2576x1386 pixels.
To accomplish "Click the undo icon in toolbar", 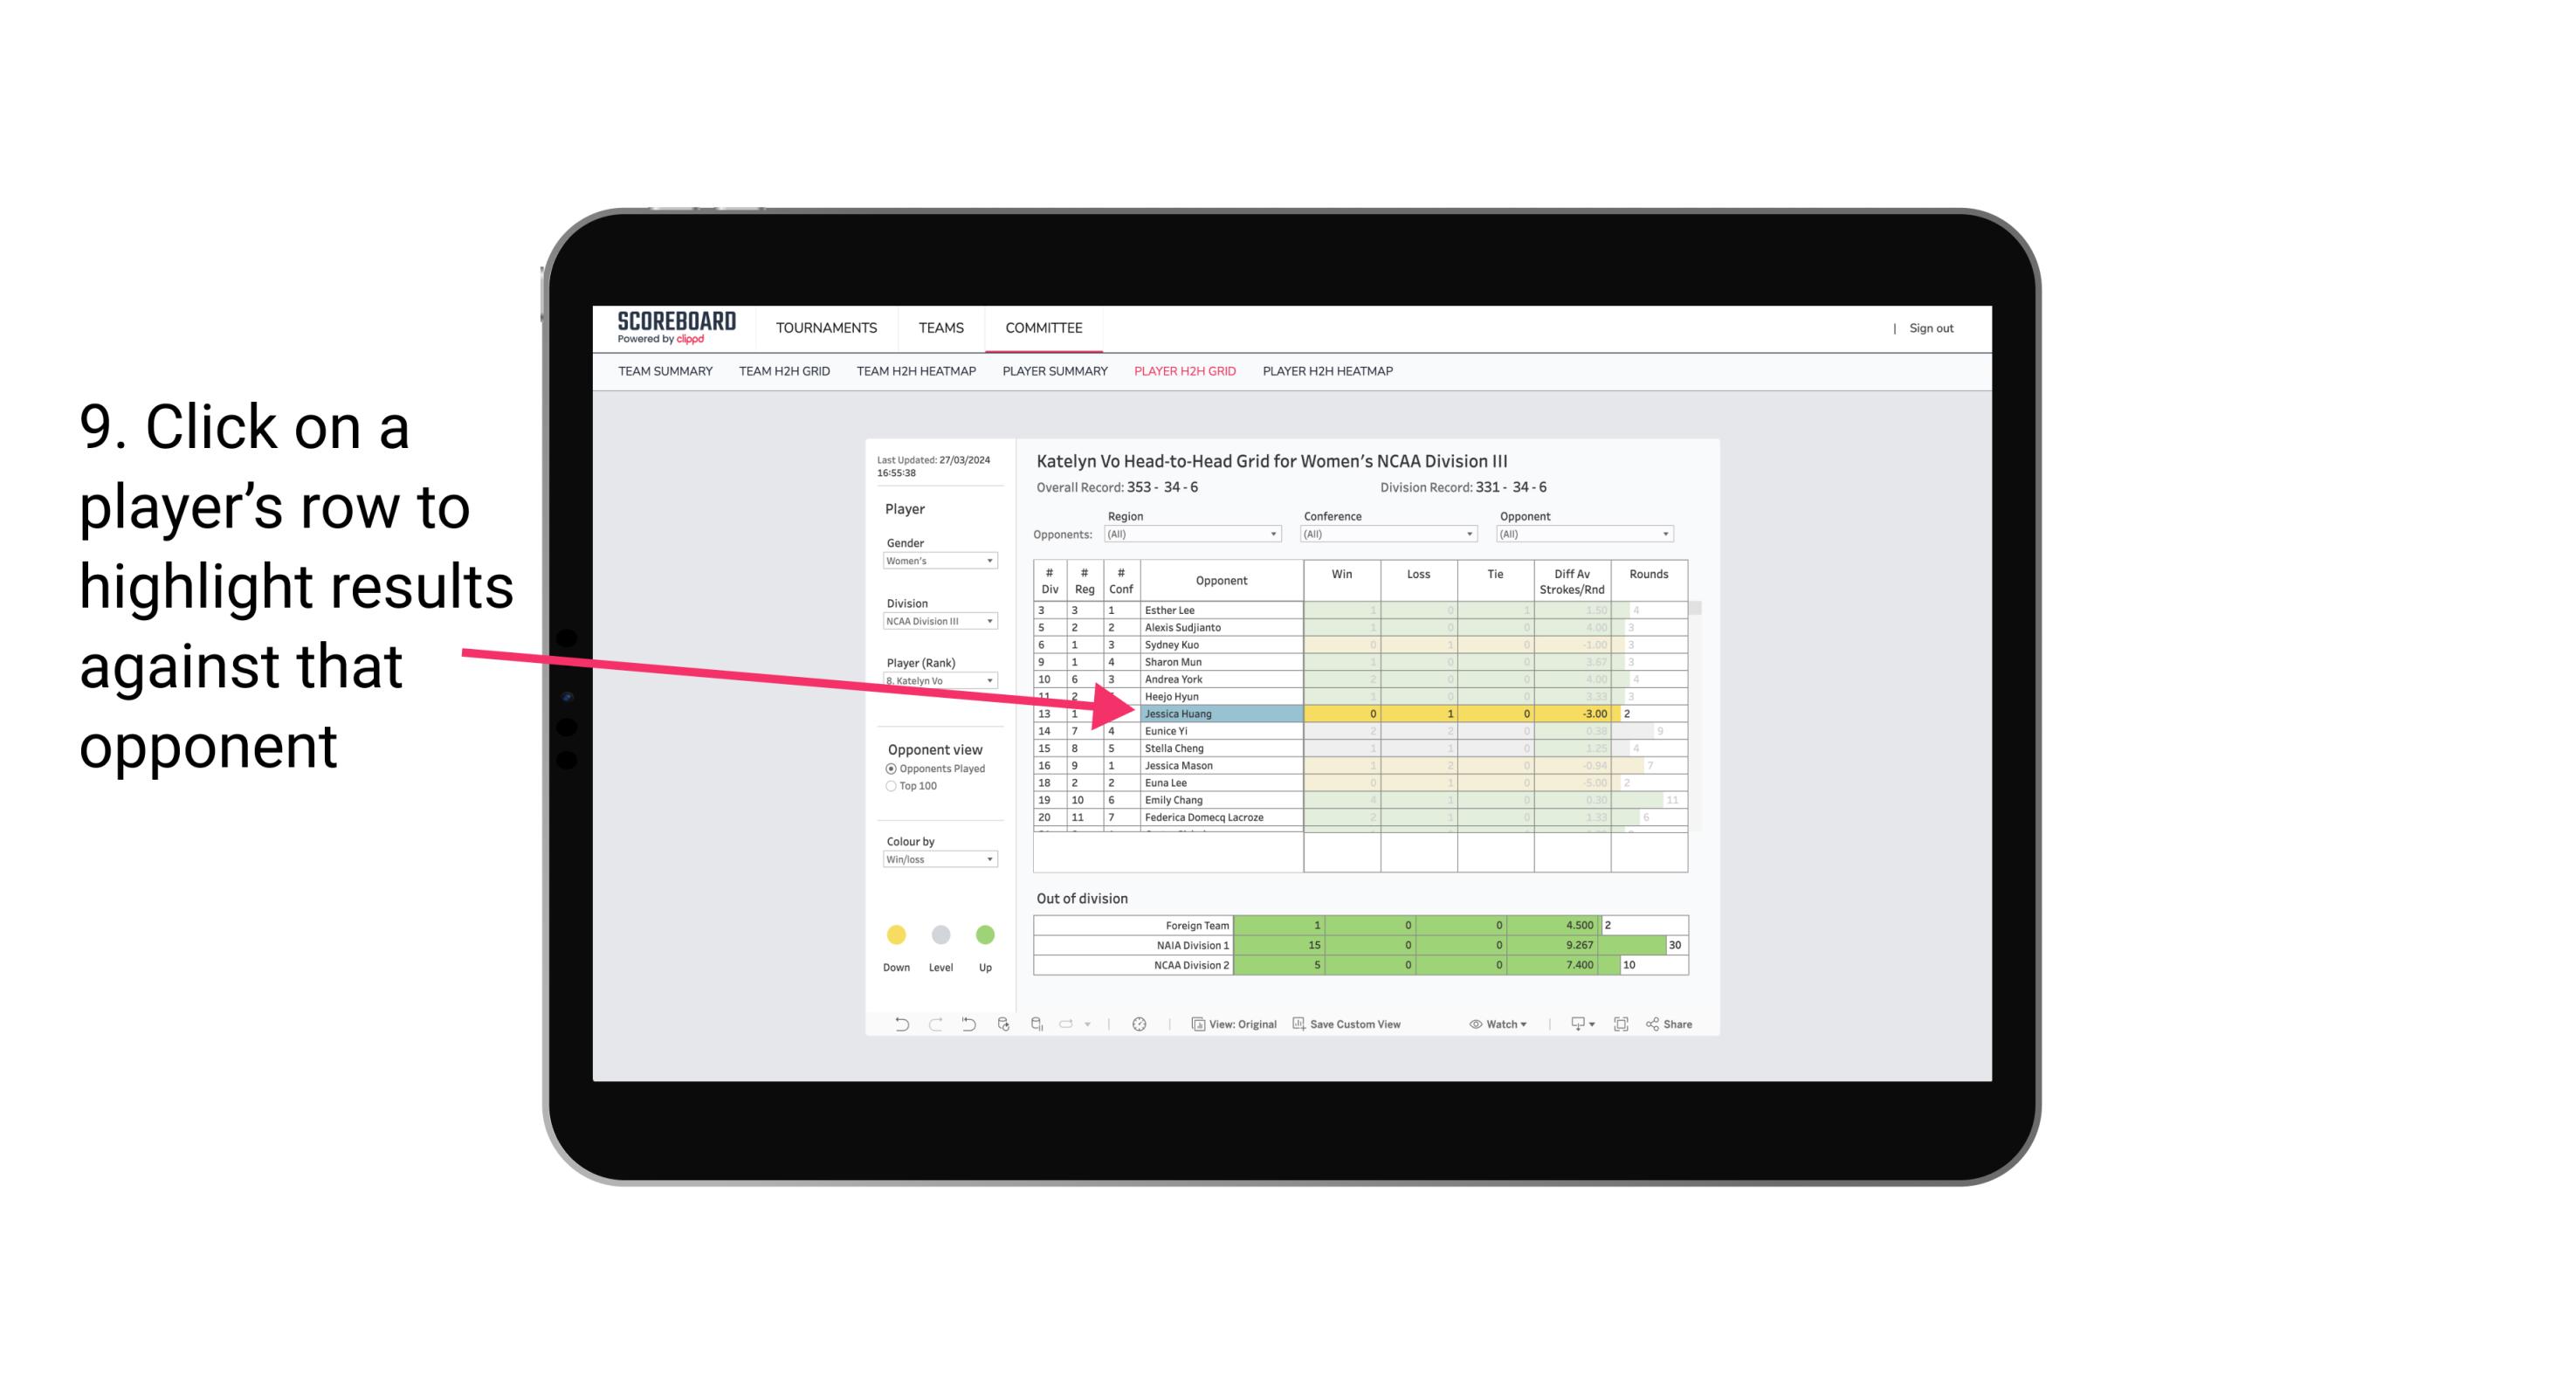I will pyautogui.click(x=896, y=1026).
